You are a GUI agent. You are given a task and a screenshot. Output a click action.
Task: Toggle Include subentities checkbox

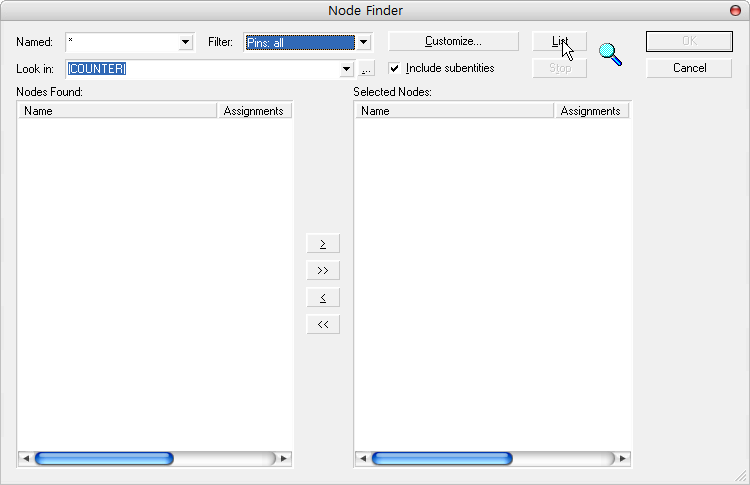click(x=395, y=68)
